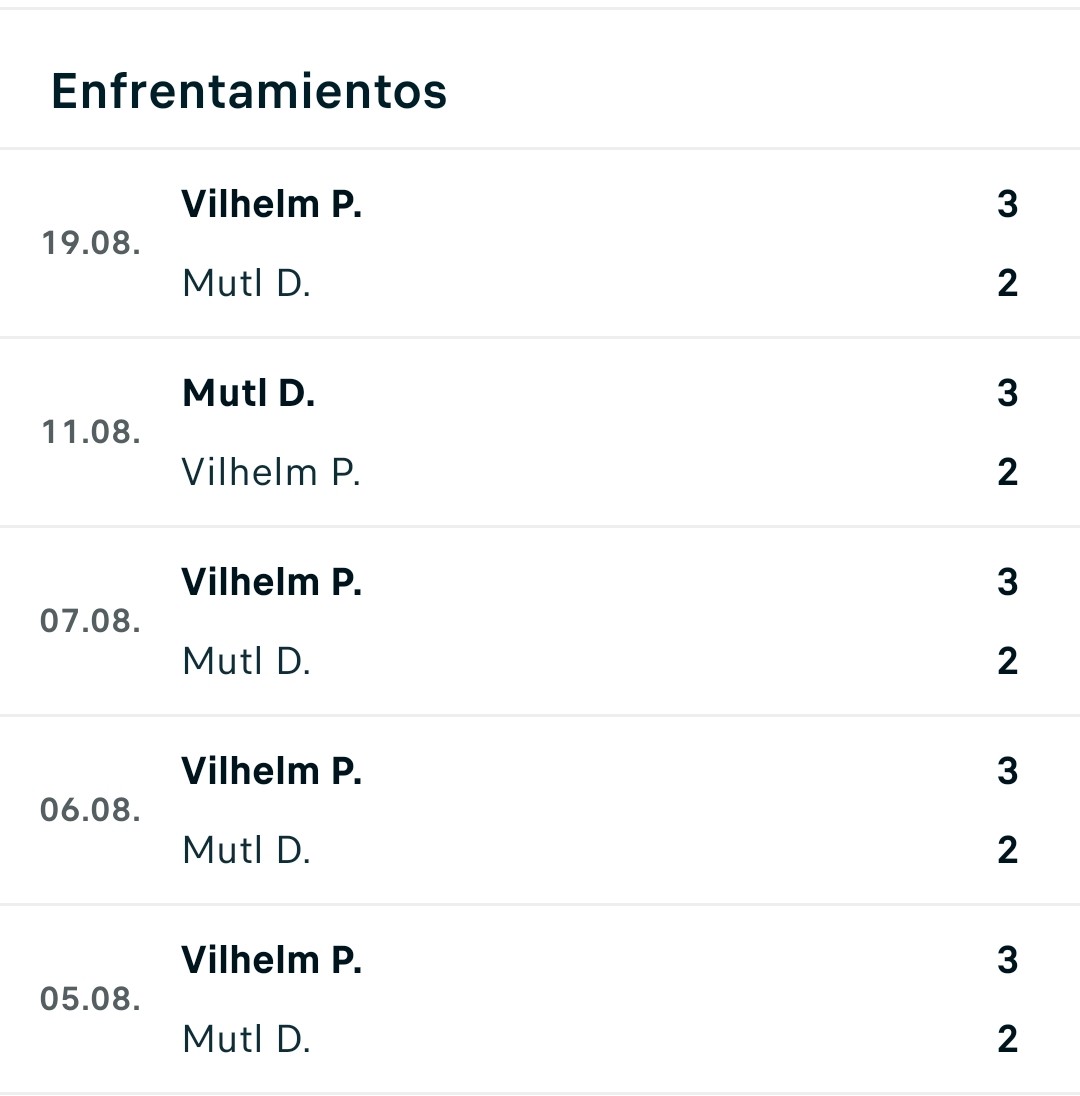The width and height of the screenshot is (1080, 1096).
Task: Select Vilhelm P. in 07.08. match
Action: pyautogui.click(x=271, y=582)
